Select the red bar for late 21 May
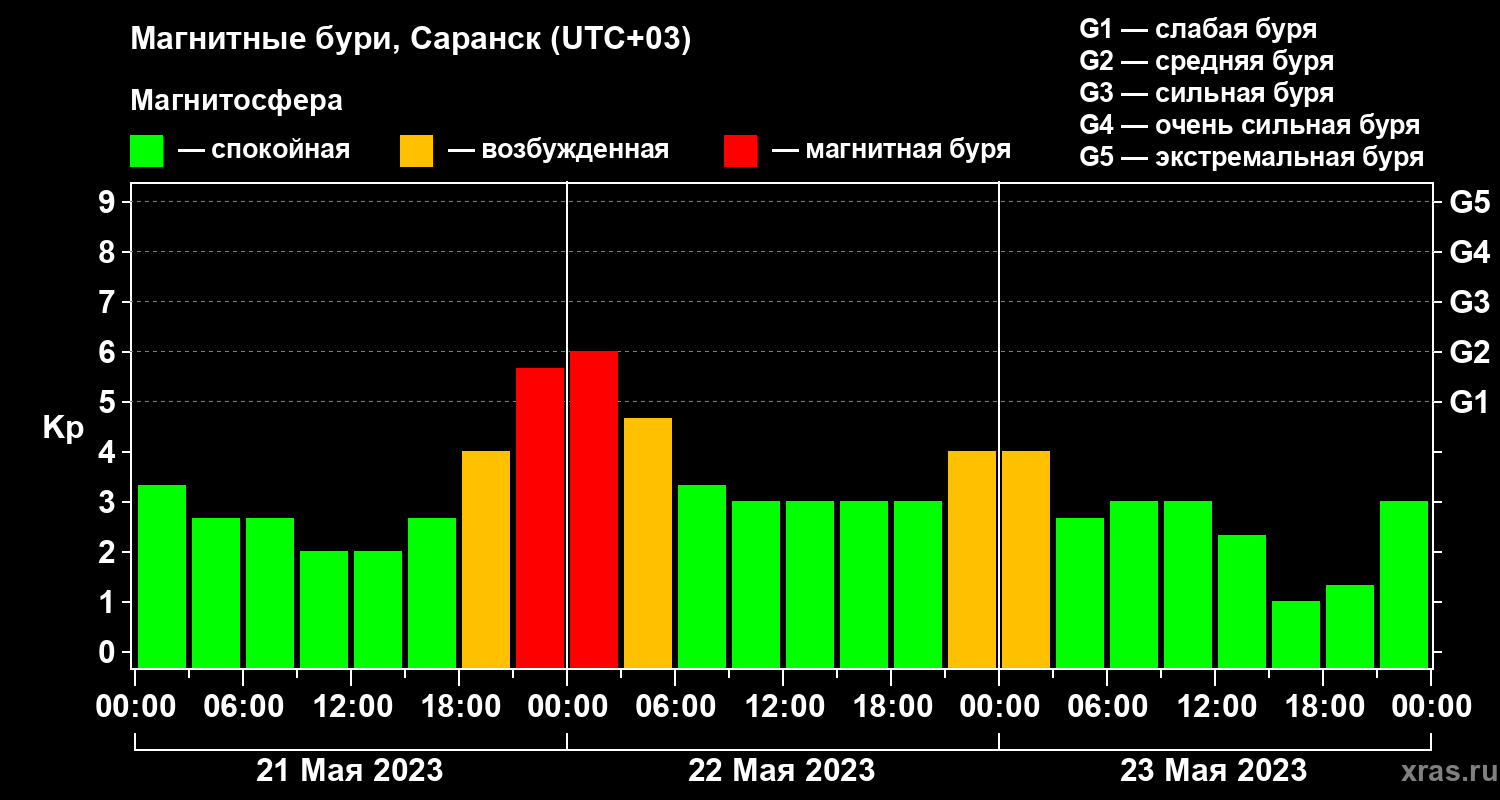The height and width of the screenshot is (800, 1500). point(540,517)
